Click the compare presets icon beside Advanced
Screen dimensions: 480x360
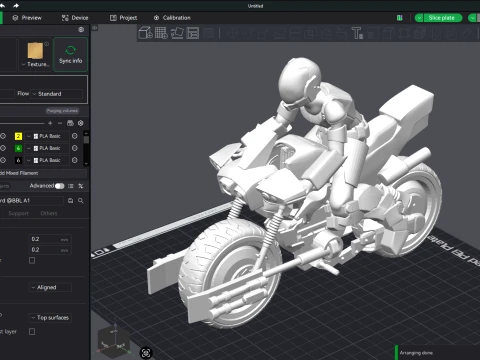coord(81,186)
